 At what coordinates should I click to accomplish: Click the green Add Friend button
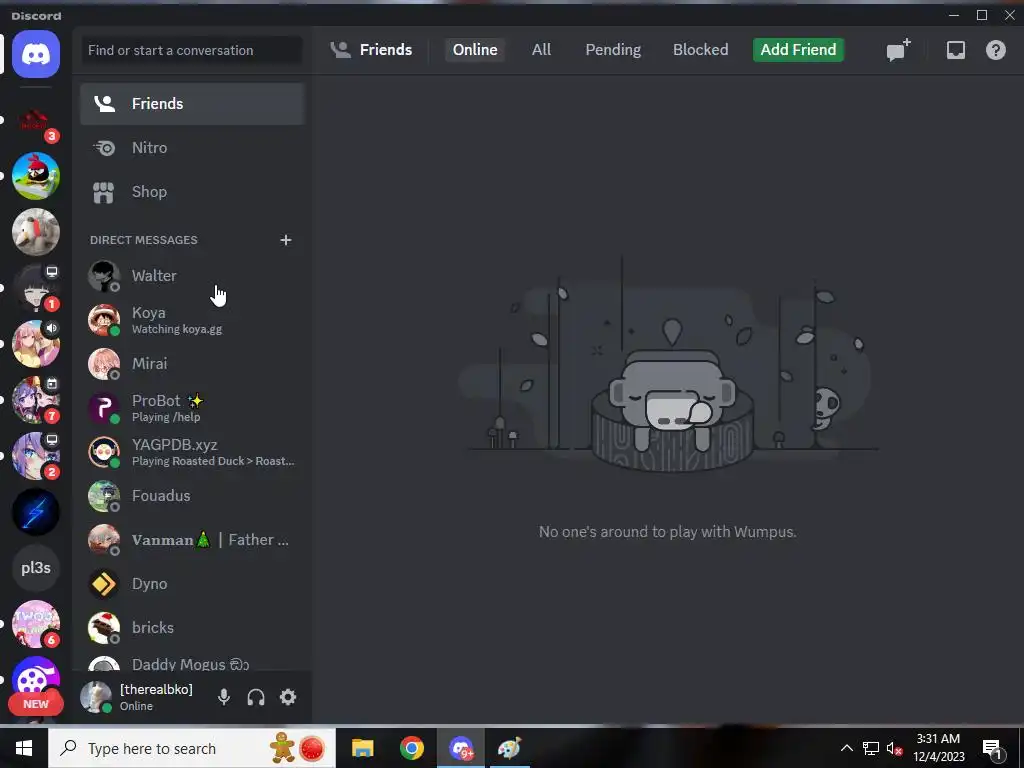tap(798, 50)
